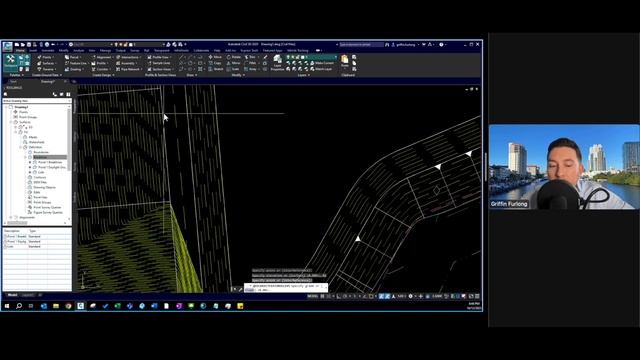Click the Sample Lines tool
640x360 pixels.
pyautogui.click(x=159, y=63)
